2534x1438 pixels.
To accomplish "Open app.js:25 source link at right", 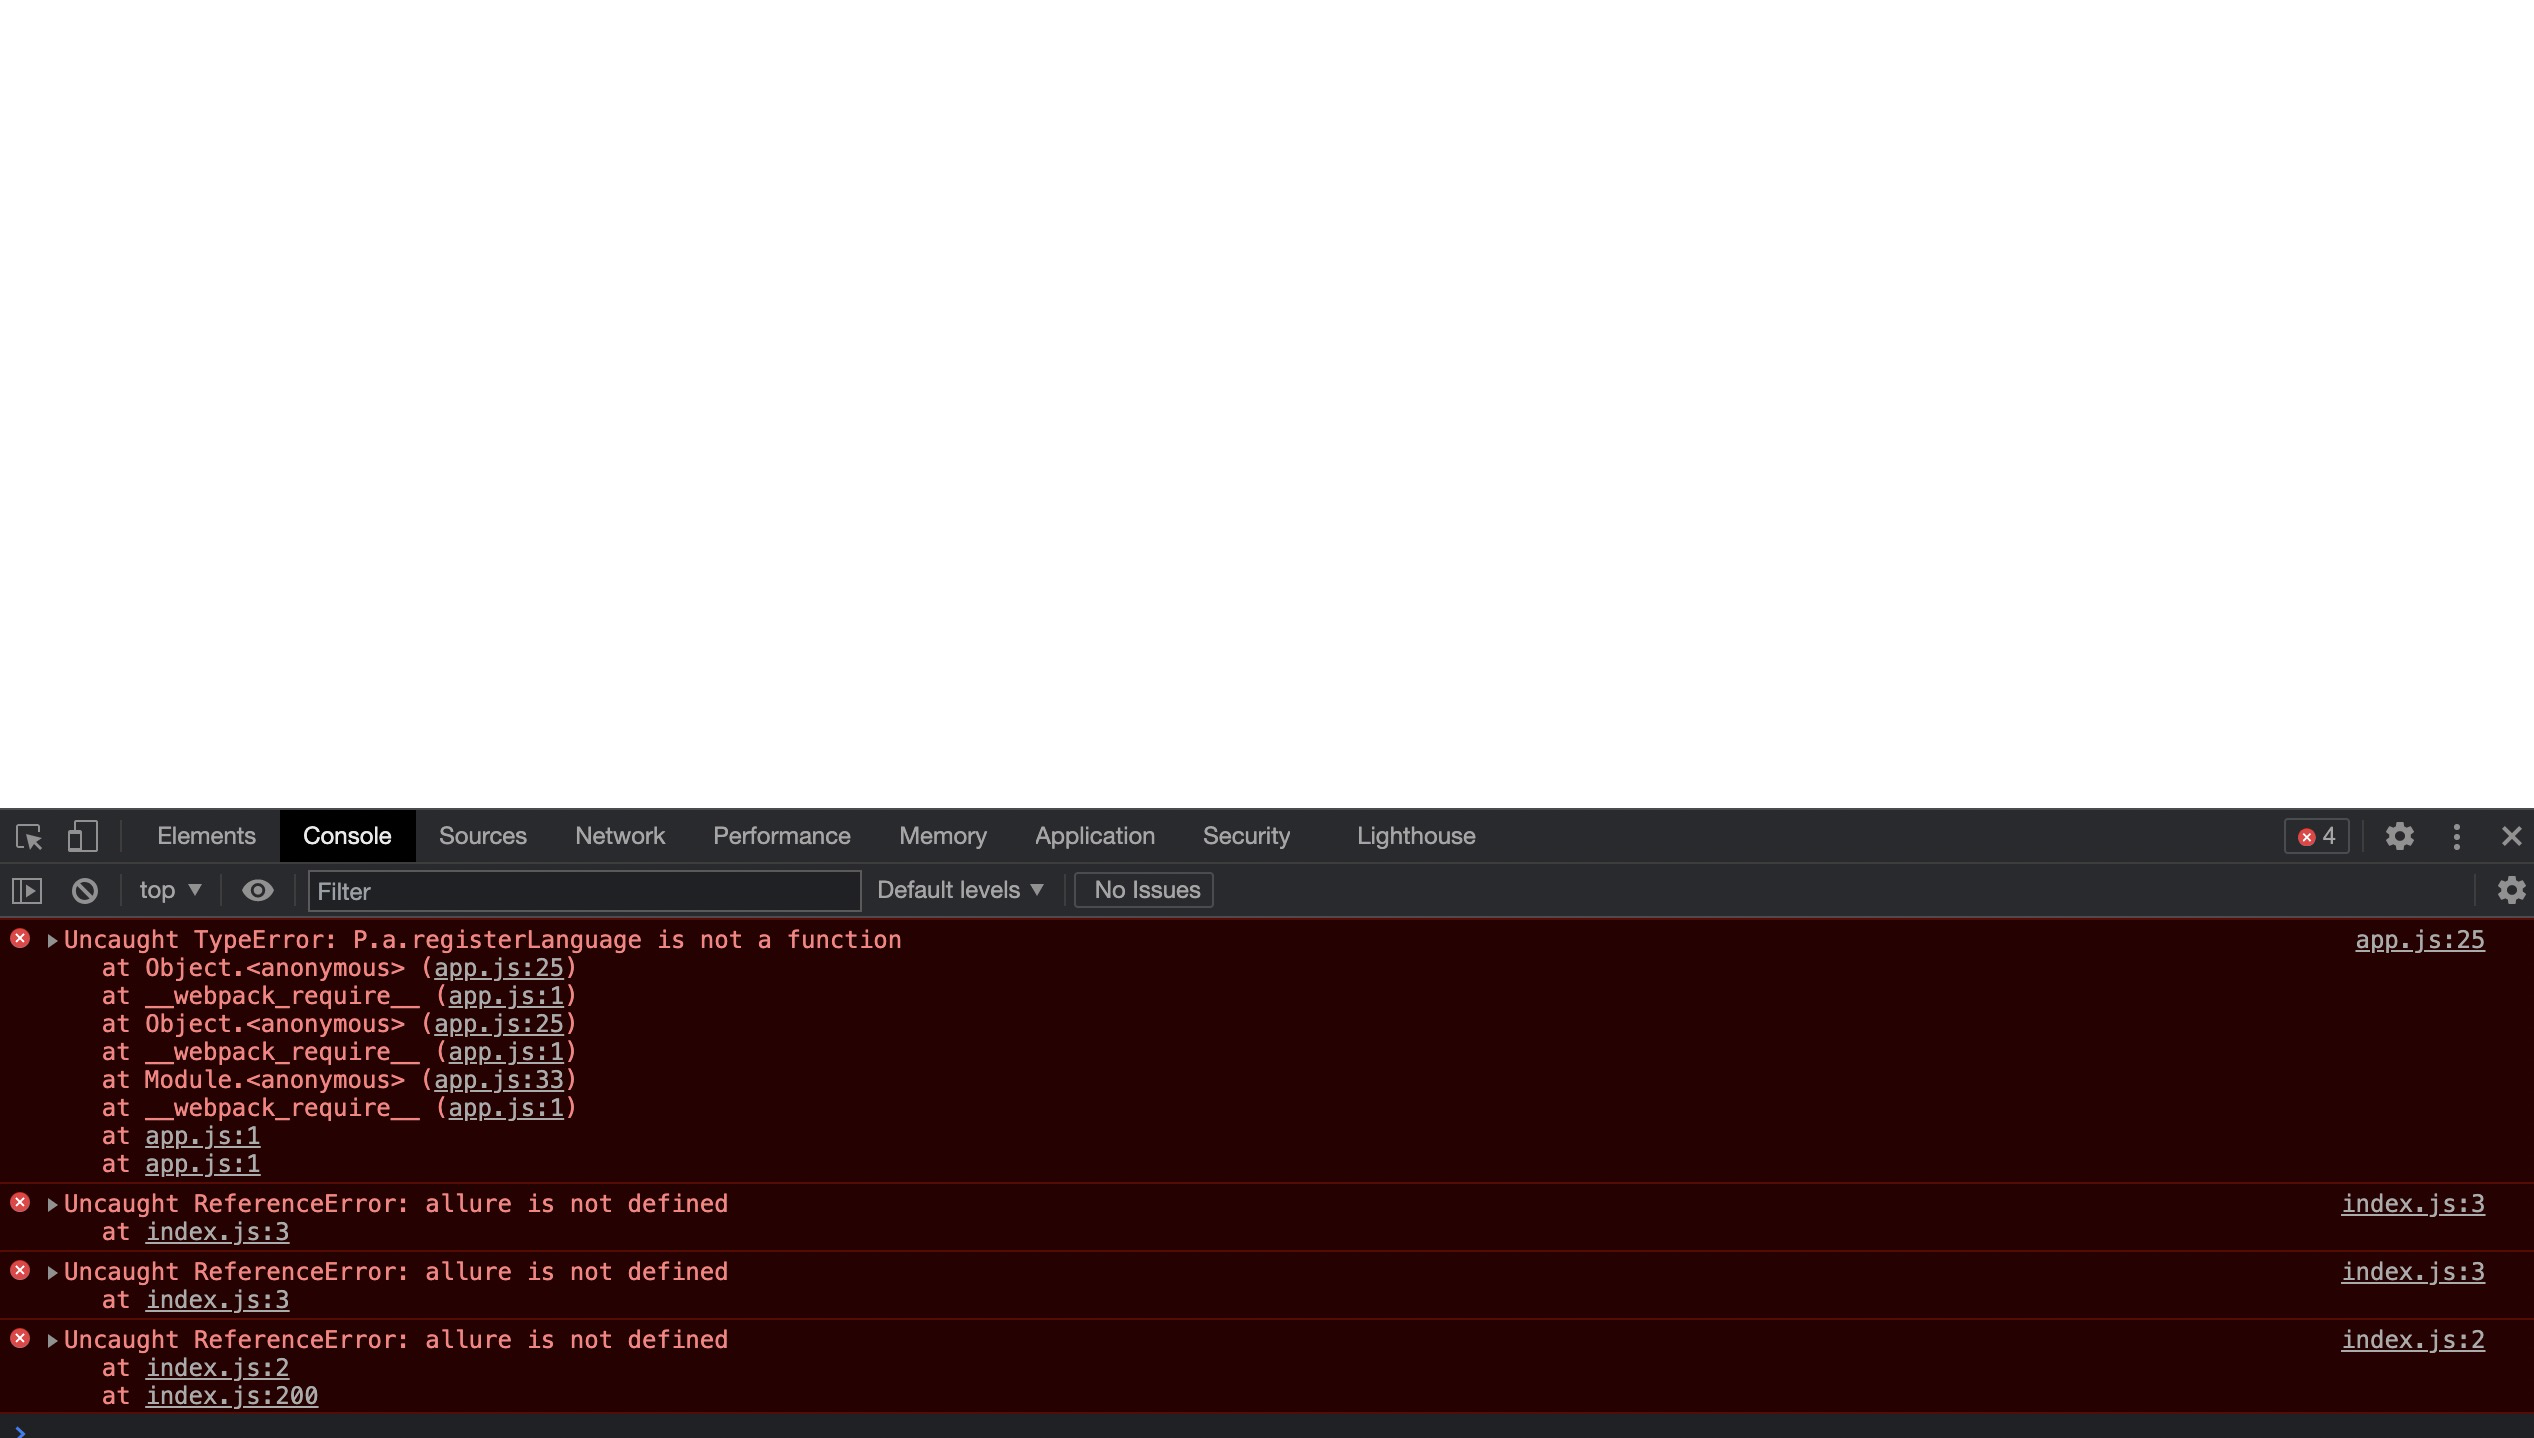I will coord(2419,940).
